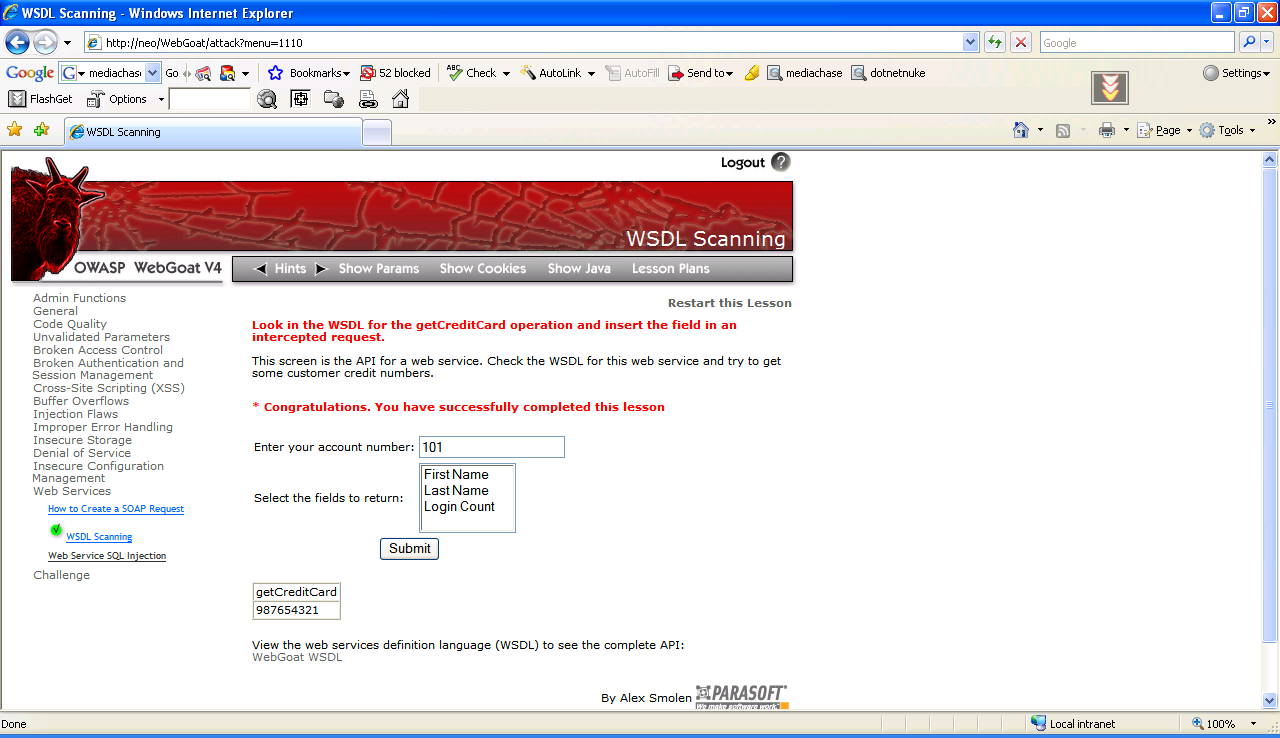Open the WebGoat WSDL link

pyautogui.click(x=296, y=658)
